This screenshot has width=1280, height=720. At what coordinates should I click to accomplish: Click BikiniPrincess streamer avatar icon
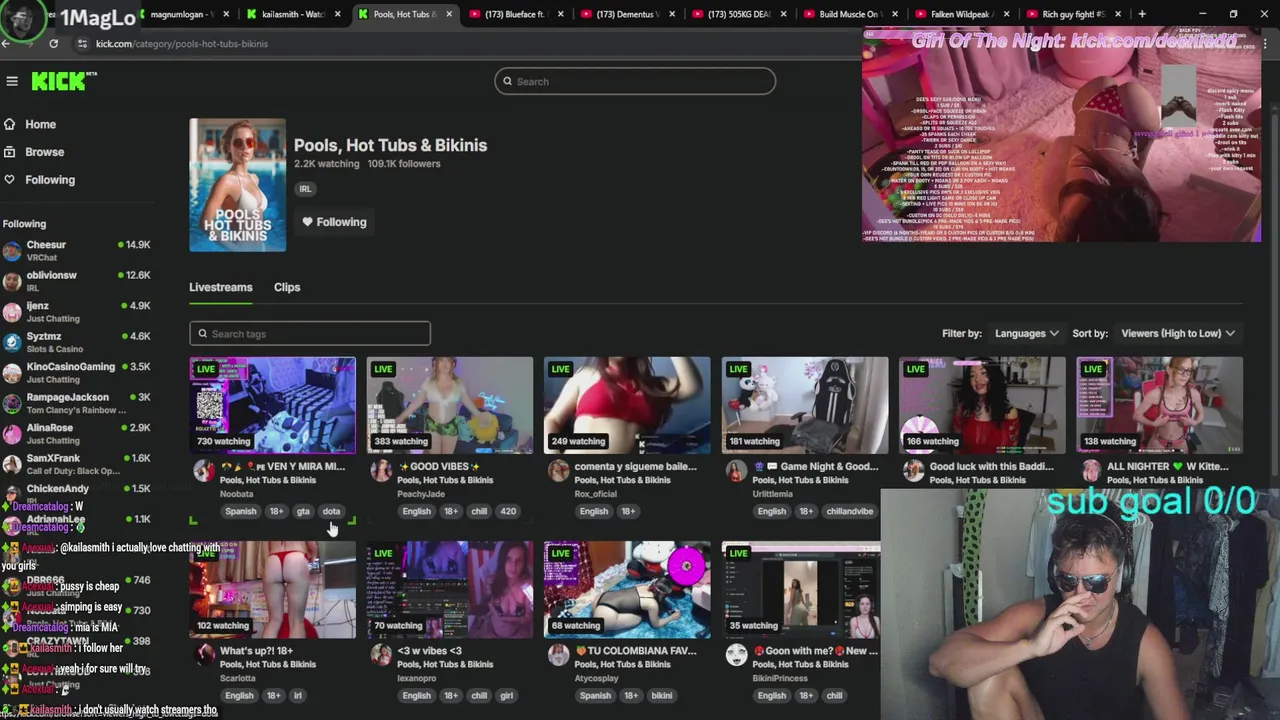pyautogui.click(x=736, y=655)
